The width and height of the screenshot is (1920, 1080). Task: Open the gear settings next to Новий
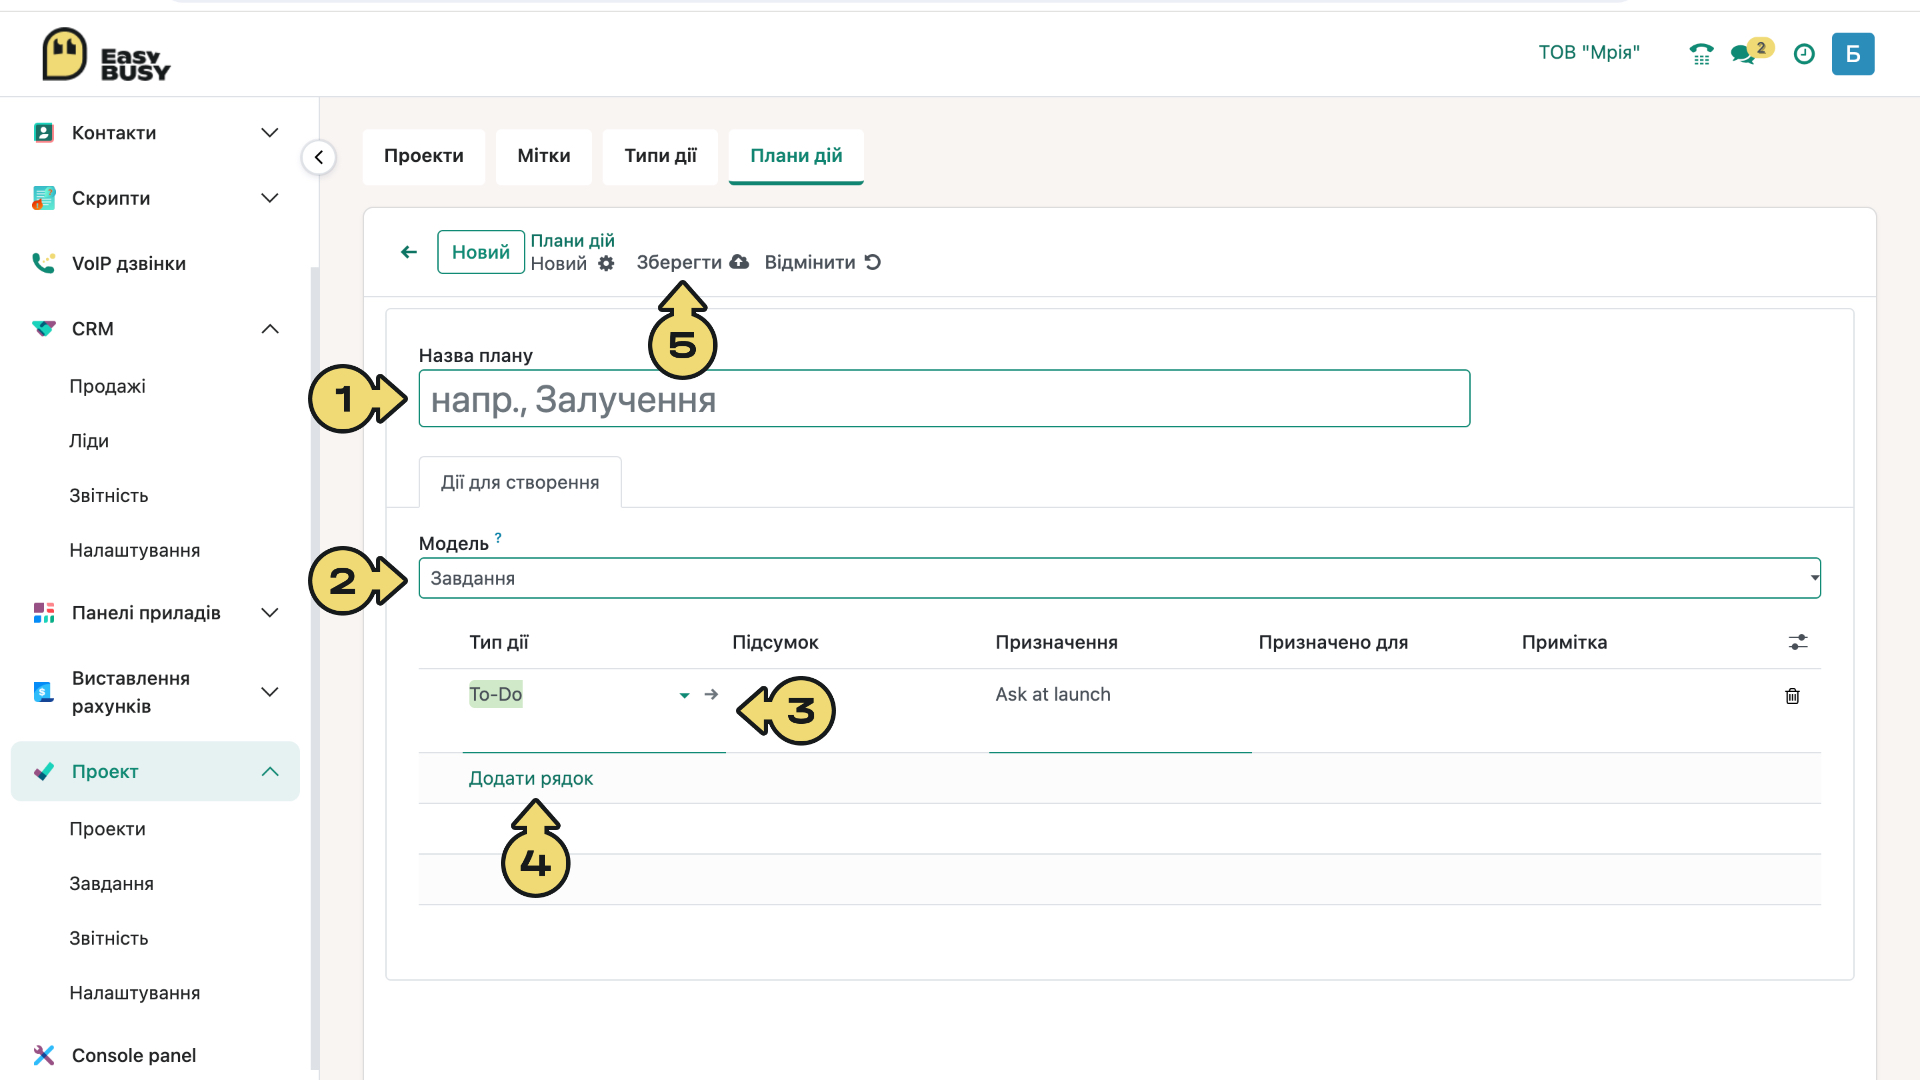[x=606, y=263]
